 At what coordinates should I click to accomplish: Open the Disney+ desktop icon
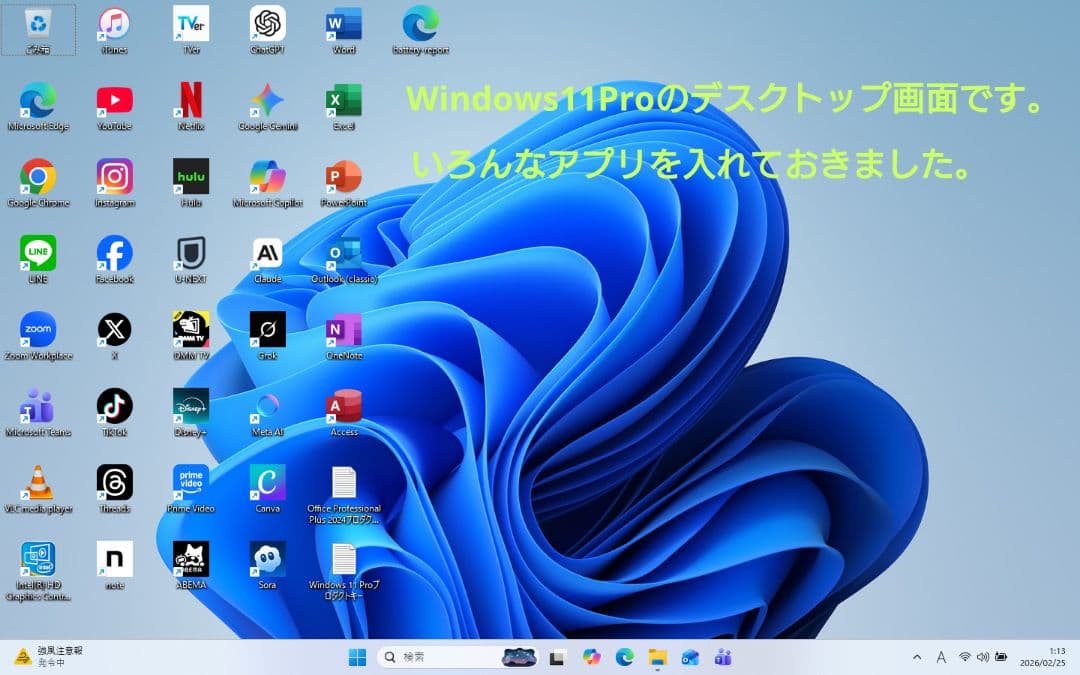(x=191, y=412)
